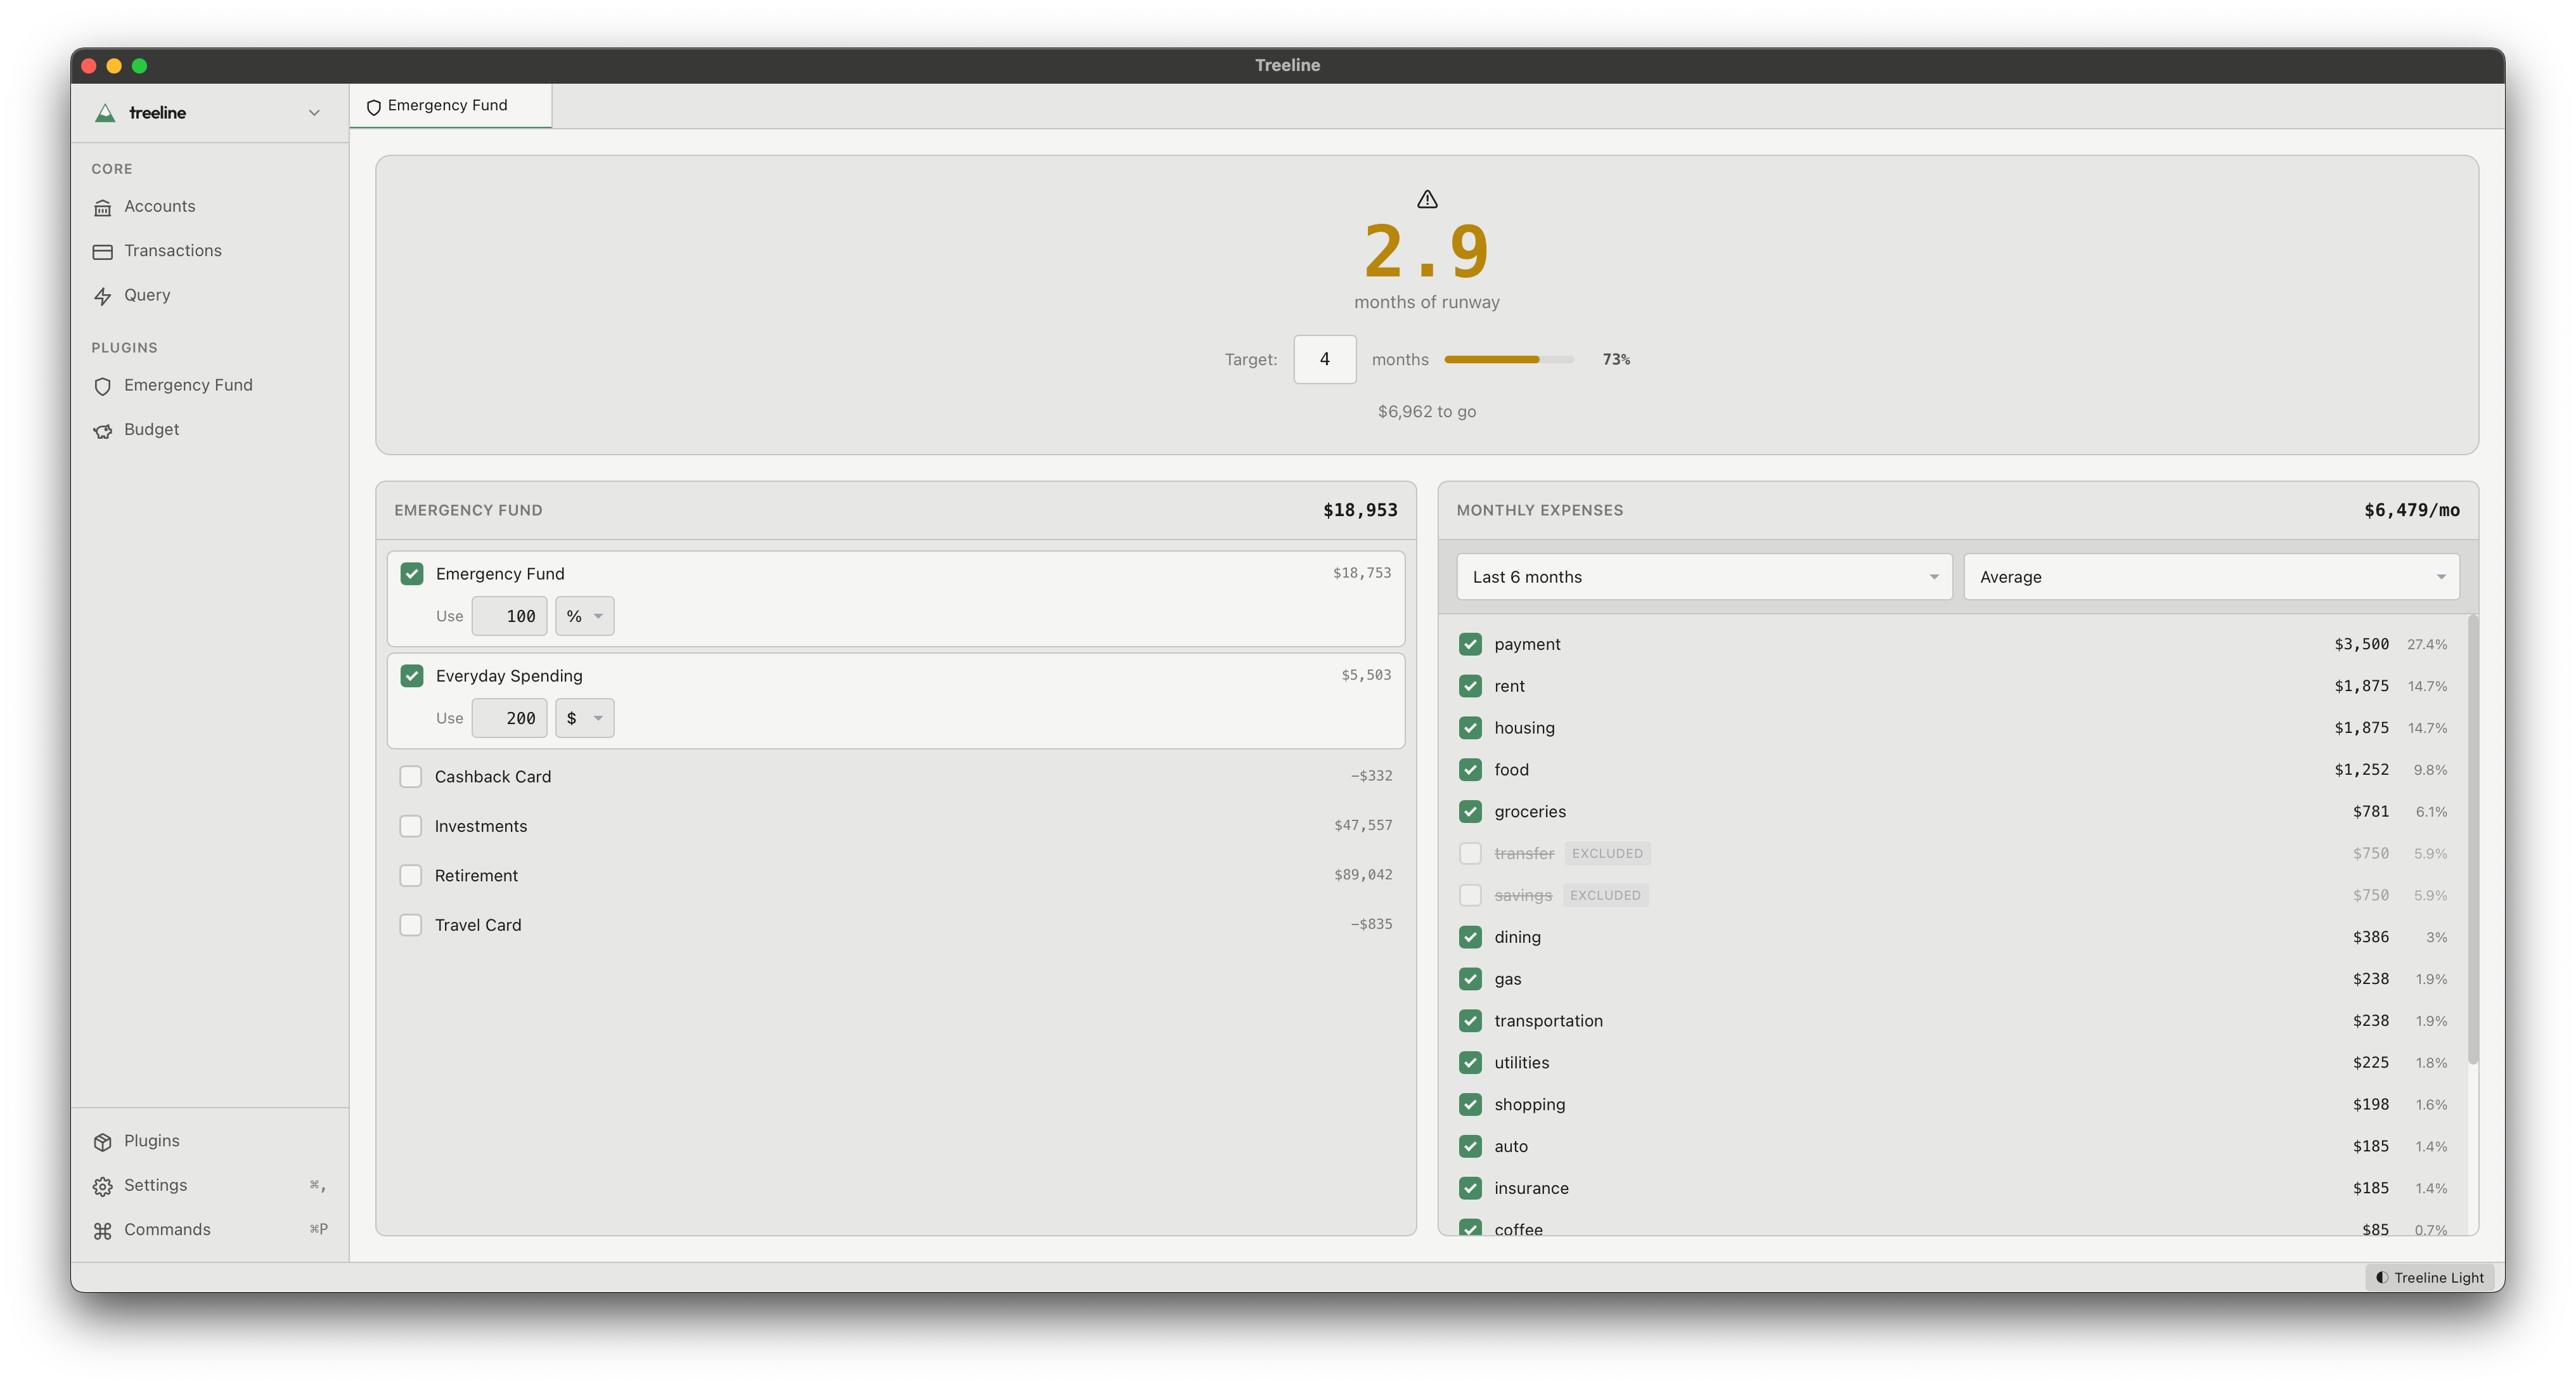The height and width of the screenshot is (1386, 2576).
Task: Switch to the Emergency Fund tab
Action: [x=448, y=106]
